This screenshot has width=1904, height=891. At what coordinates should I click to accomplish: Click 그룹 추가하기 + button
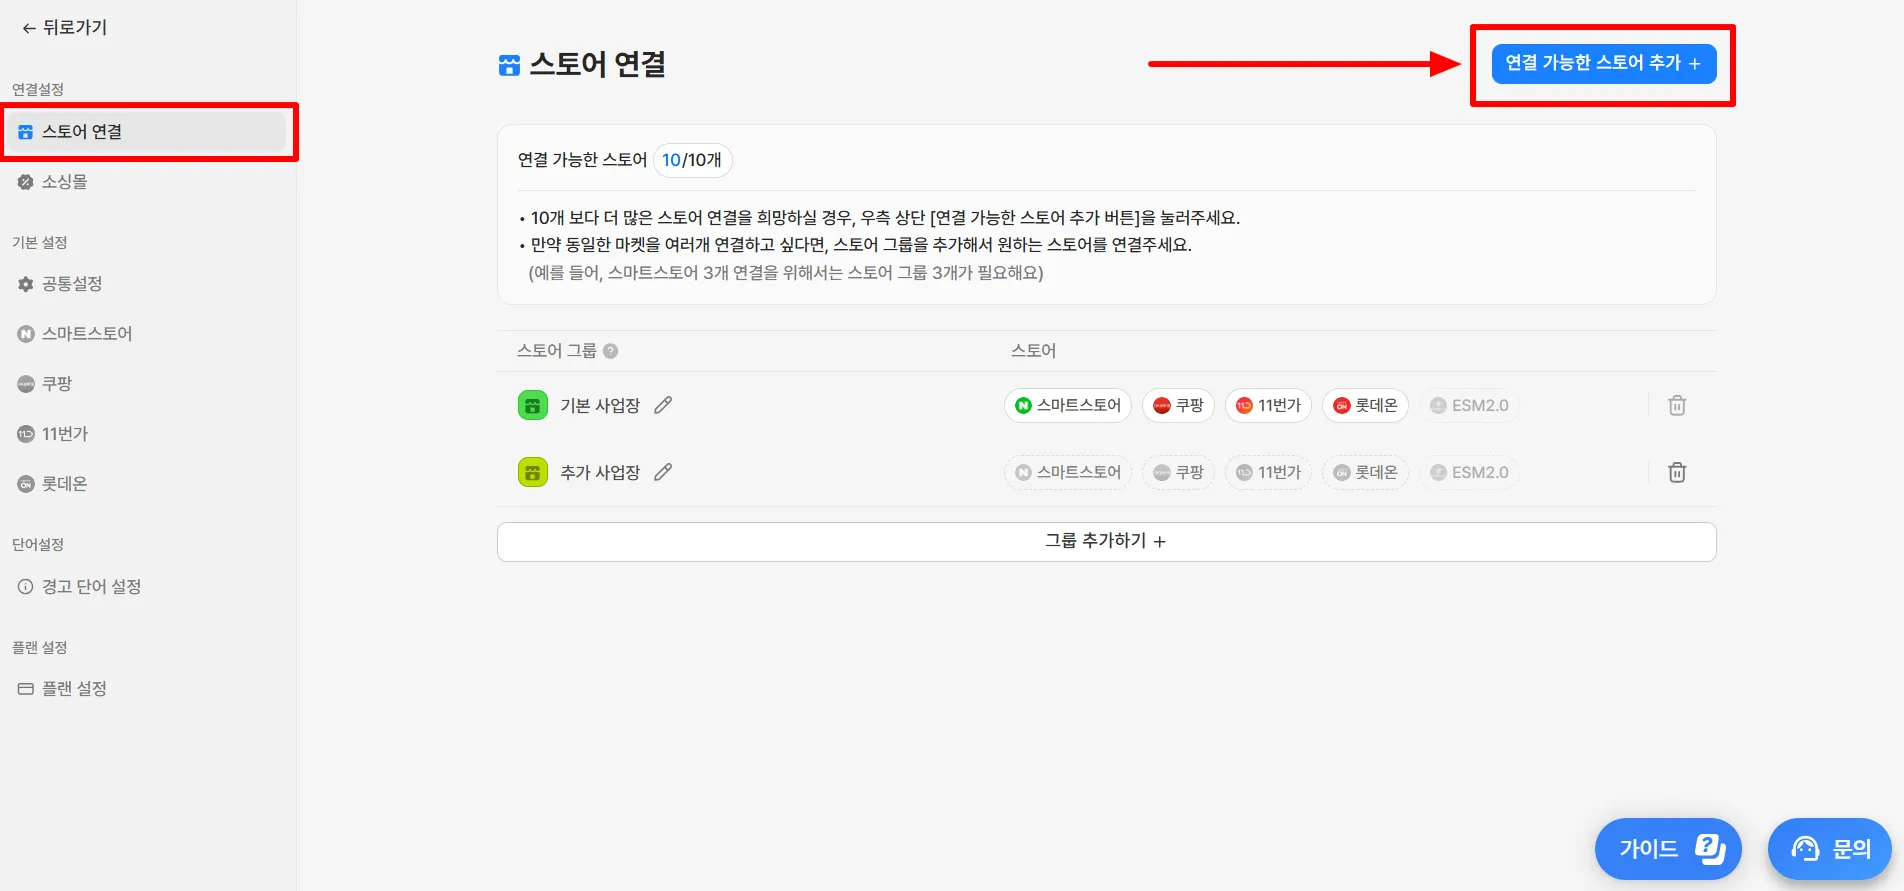(1106, 541)
